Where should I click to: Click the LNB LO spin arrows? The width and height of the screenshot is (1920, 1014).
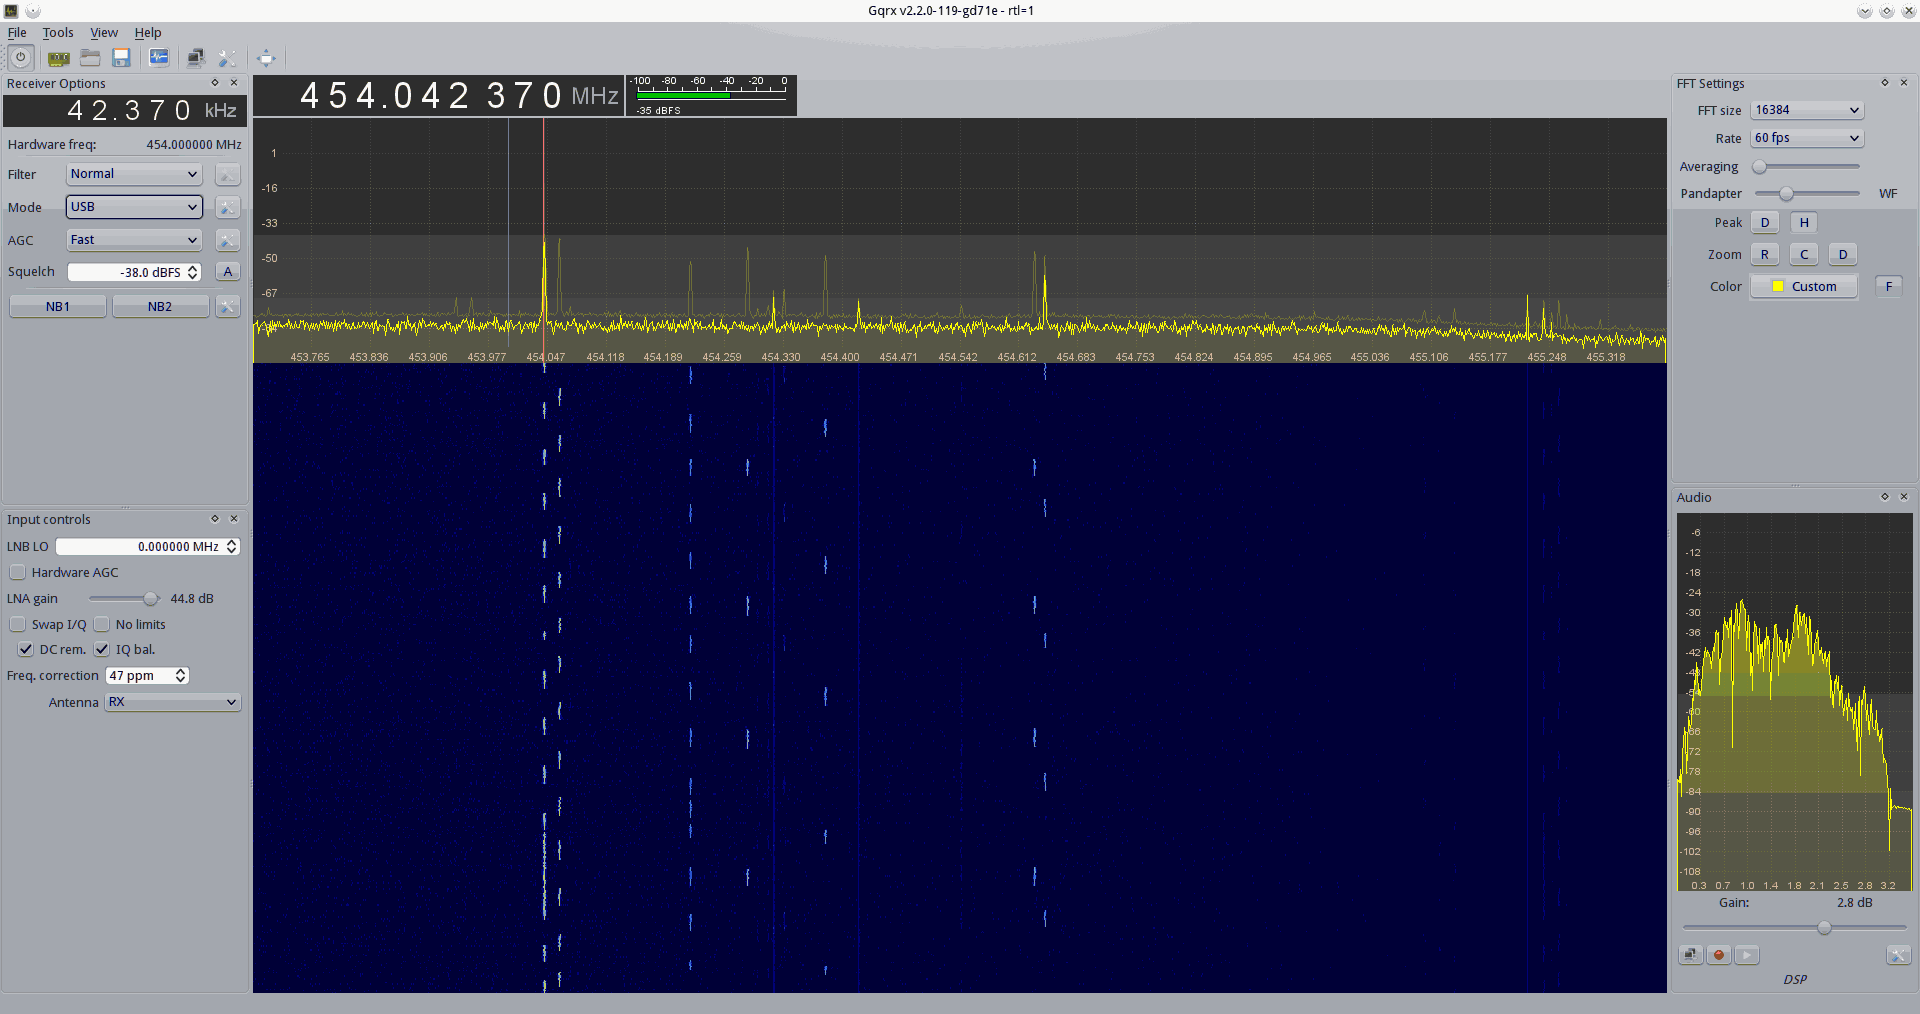pyautogui.click(x=232, y=546)
